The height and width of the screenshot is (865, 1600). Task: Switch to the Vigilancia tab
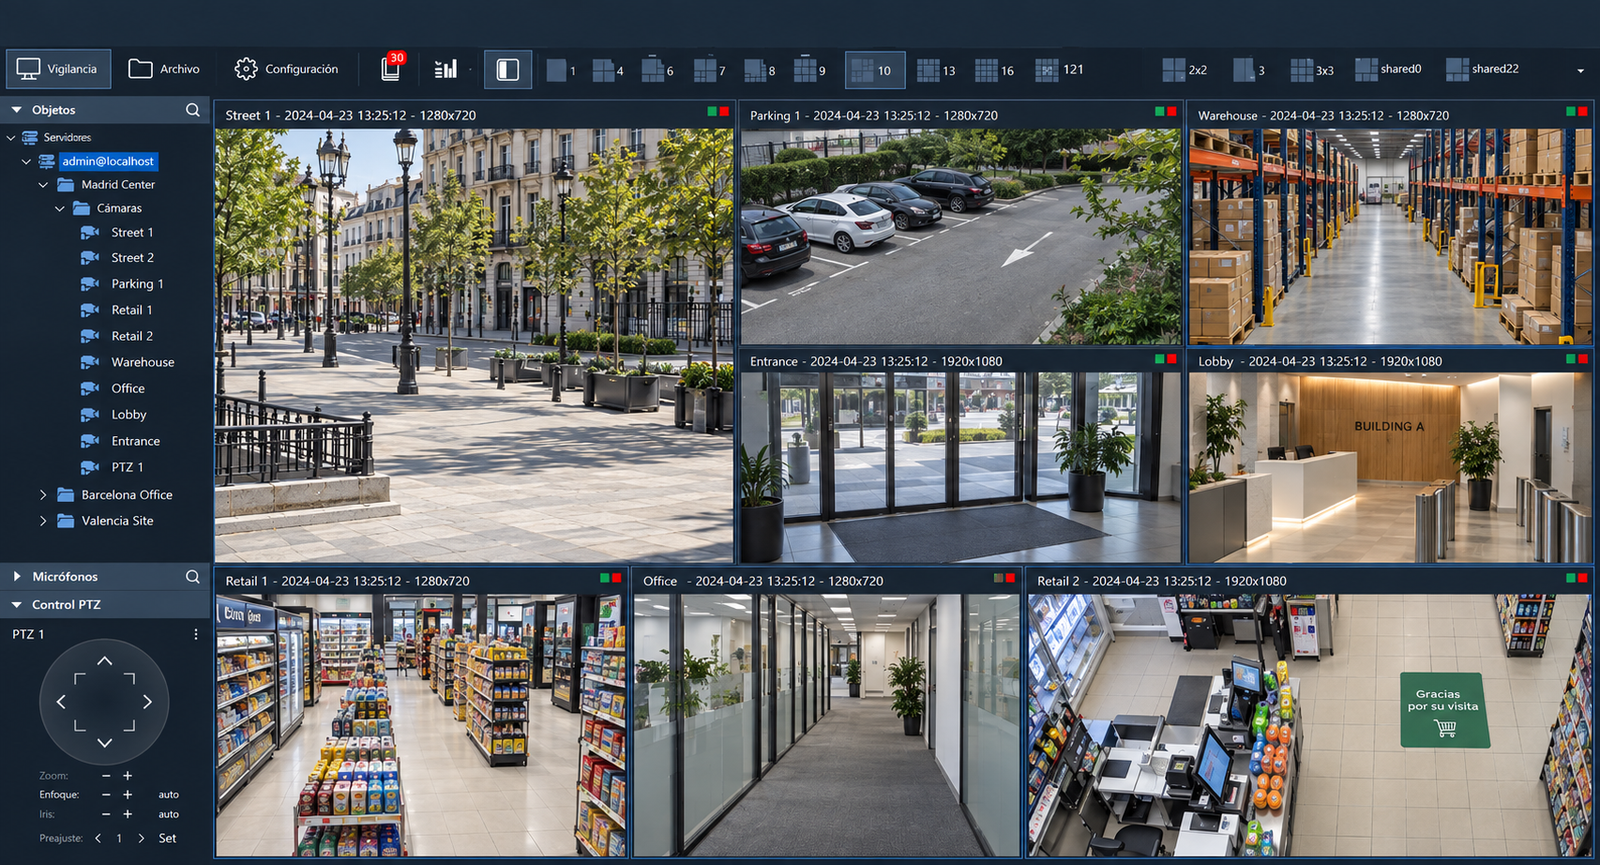click(59, 69)
